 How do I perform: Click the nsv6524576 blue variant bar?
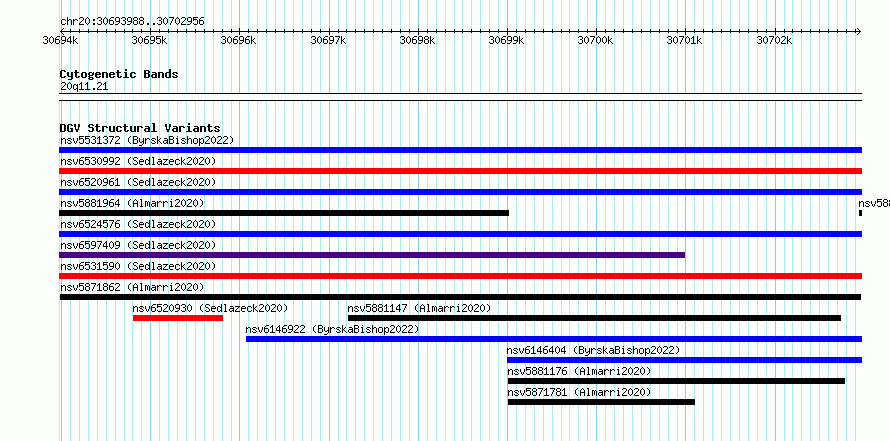coord(460,234)
